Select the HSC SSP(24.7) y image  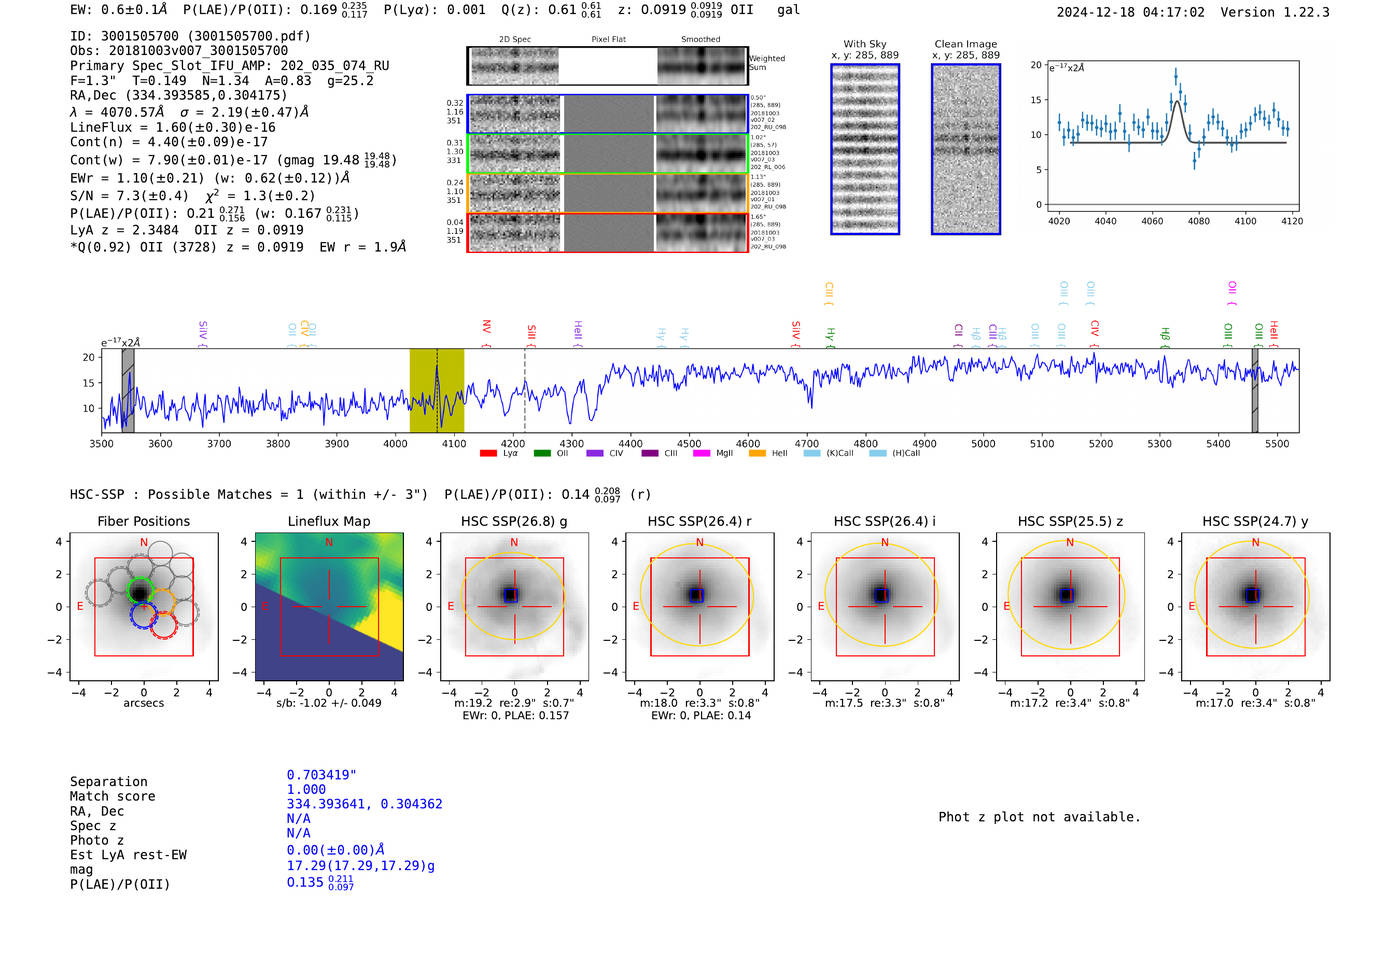tap(1256, 606)
